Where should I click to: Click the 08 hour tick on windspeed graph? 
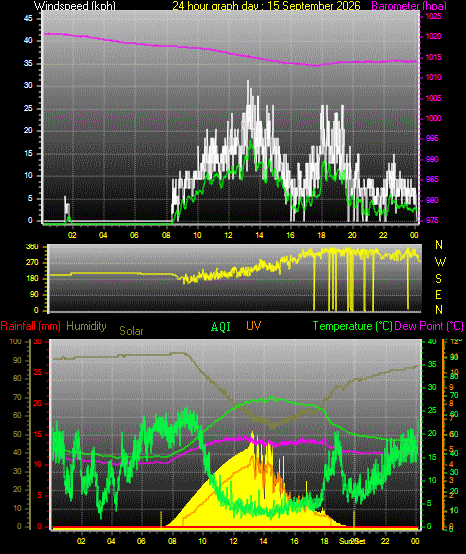click(166, 235)
